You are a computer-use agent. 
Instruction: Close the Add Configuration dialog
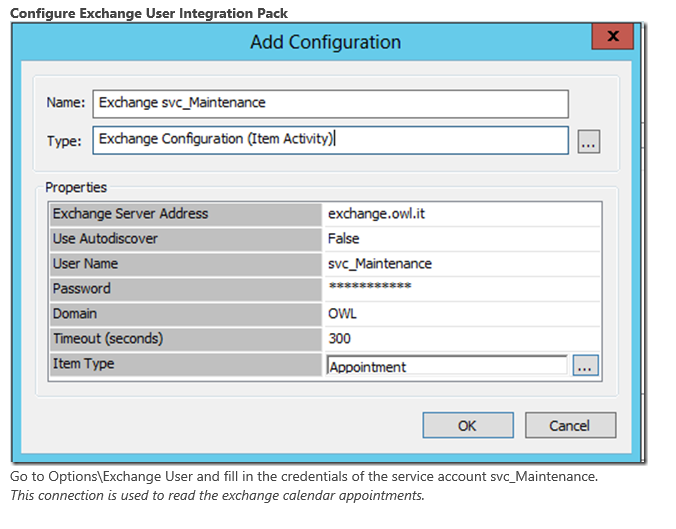click(613, 36)
